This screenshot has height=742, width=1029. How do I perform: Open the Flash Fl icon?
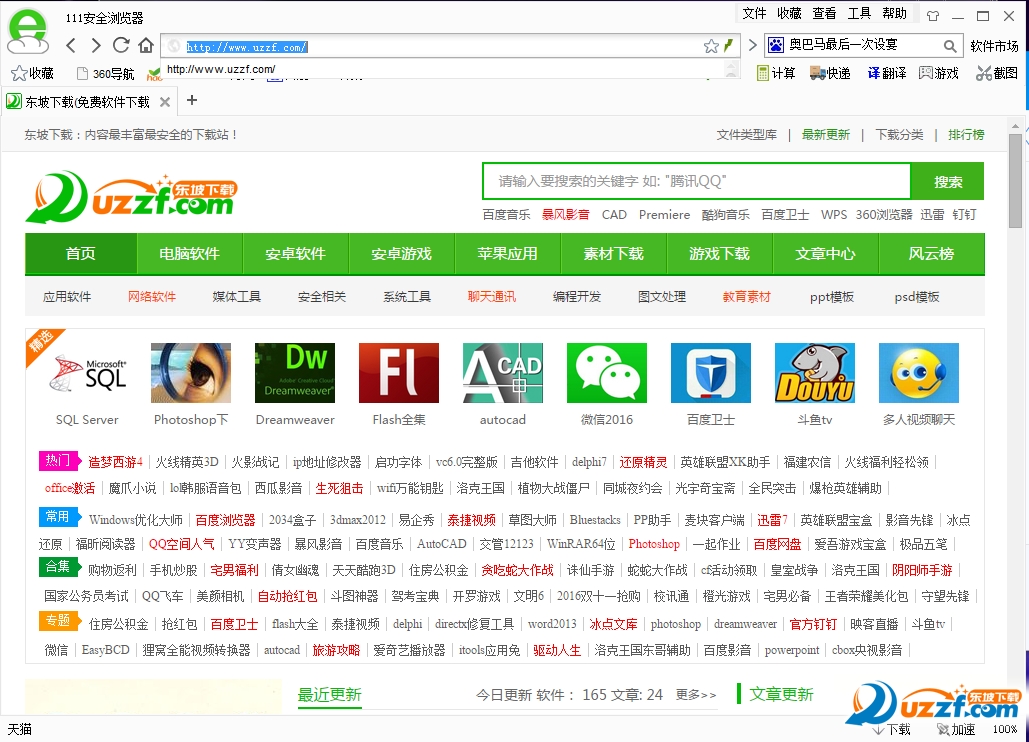(x=399, y=373)
